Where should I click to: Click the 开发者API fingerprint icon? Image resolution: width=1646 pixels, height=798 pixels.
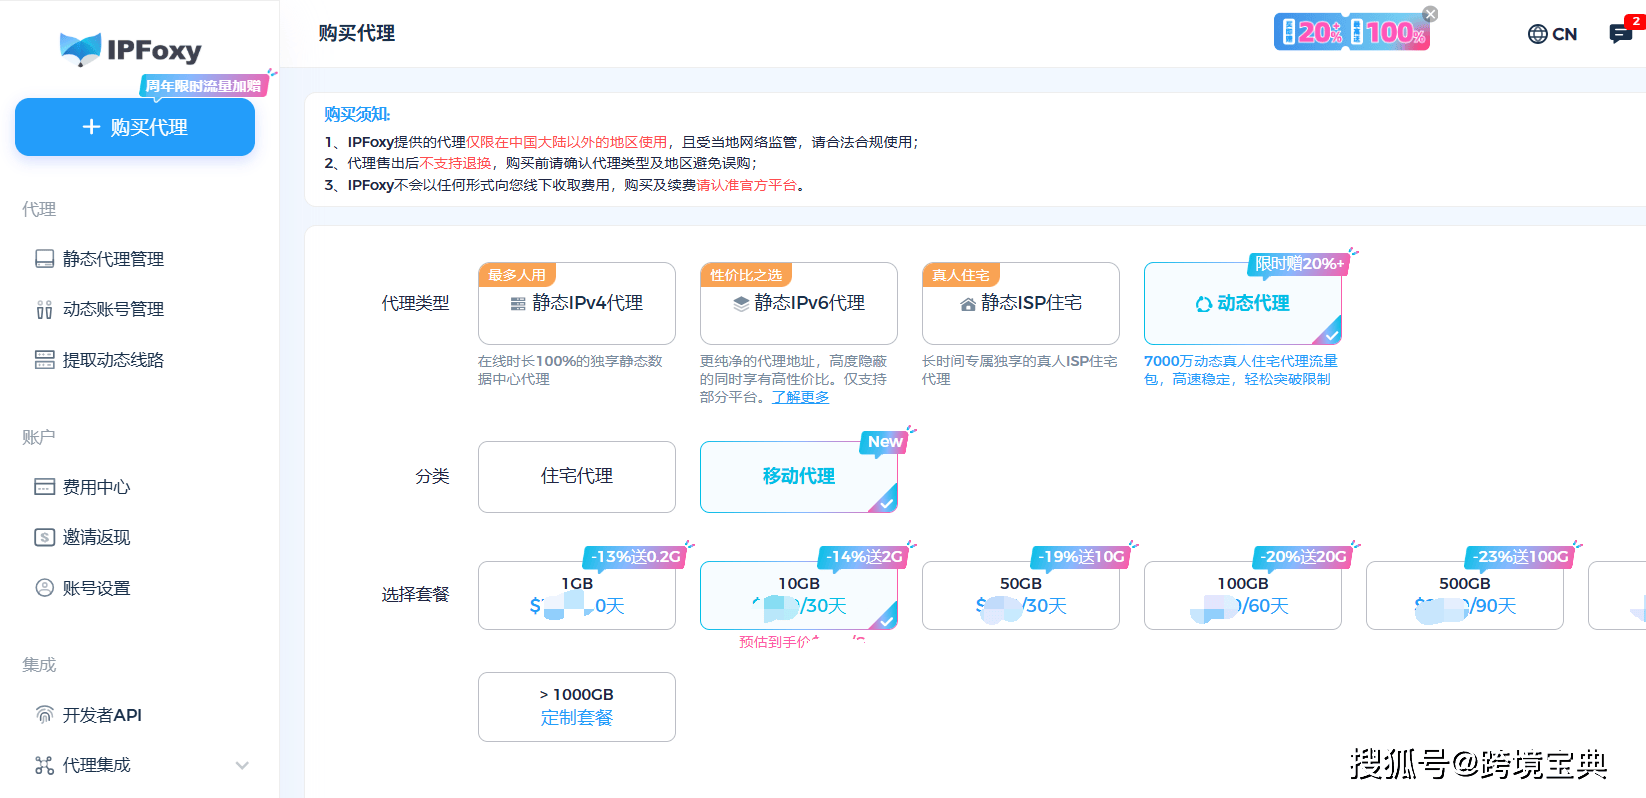[45, 715]
